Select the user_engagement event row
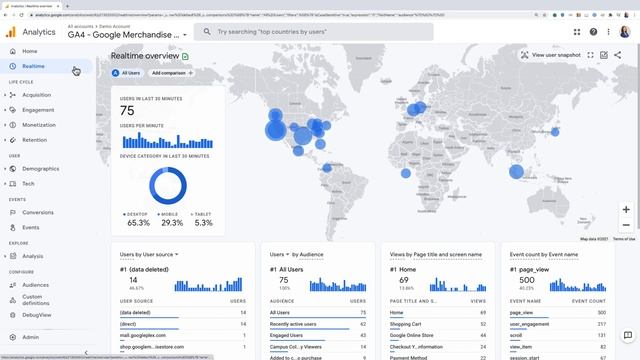This screenshot has width=640, height=360. click(558, 324)
